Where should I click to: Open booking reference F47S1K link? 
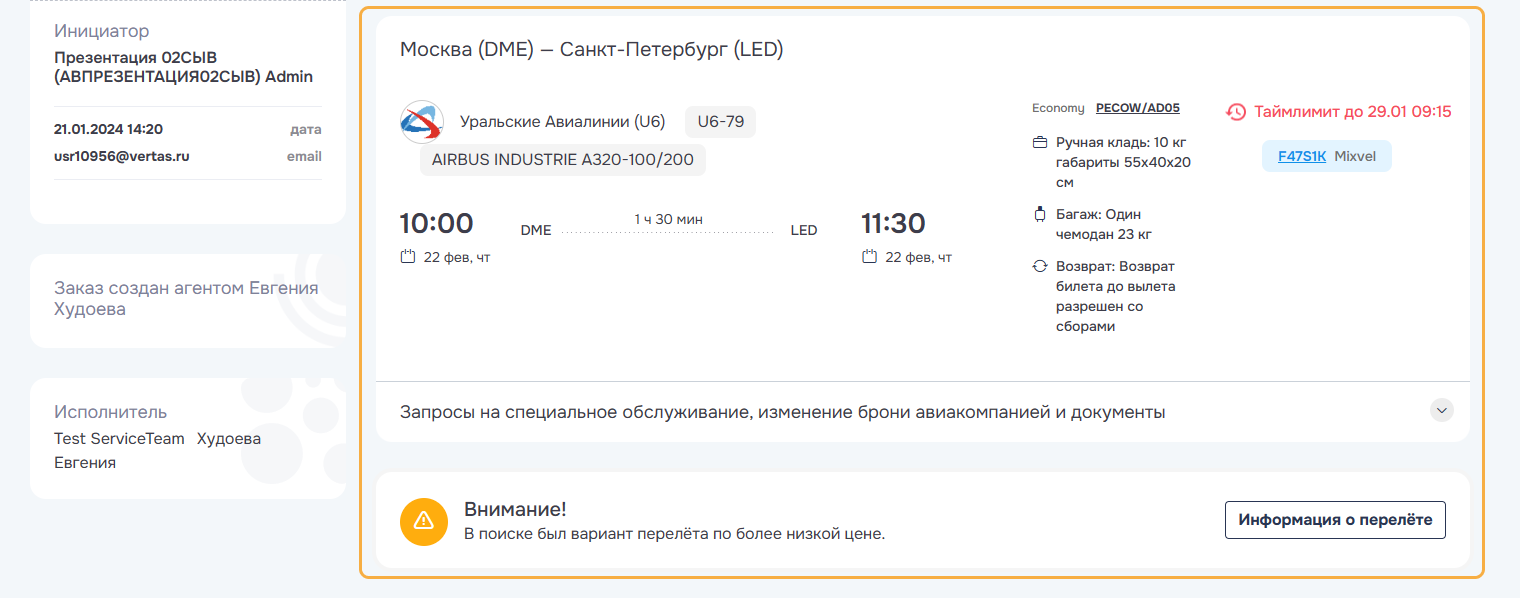point(1301,156)
